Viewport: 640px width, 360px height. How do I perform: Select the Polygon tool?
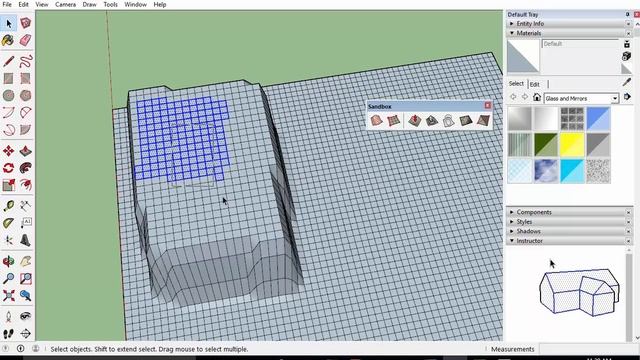point(26,96)
